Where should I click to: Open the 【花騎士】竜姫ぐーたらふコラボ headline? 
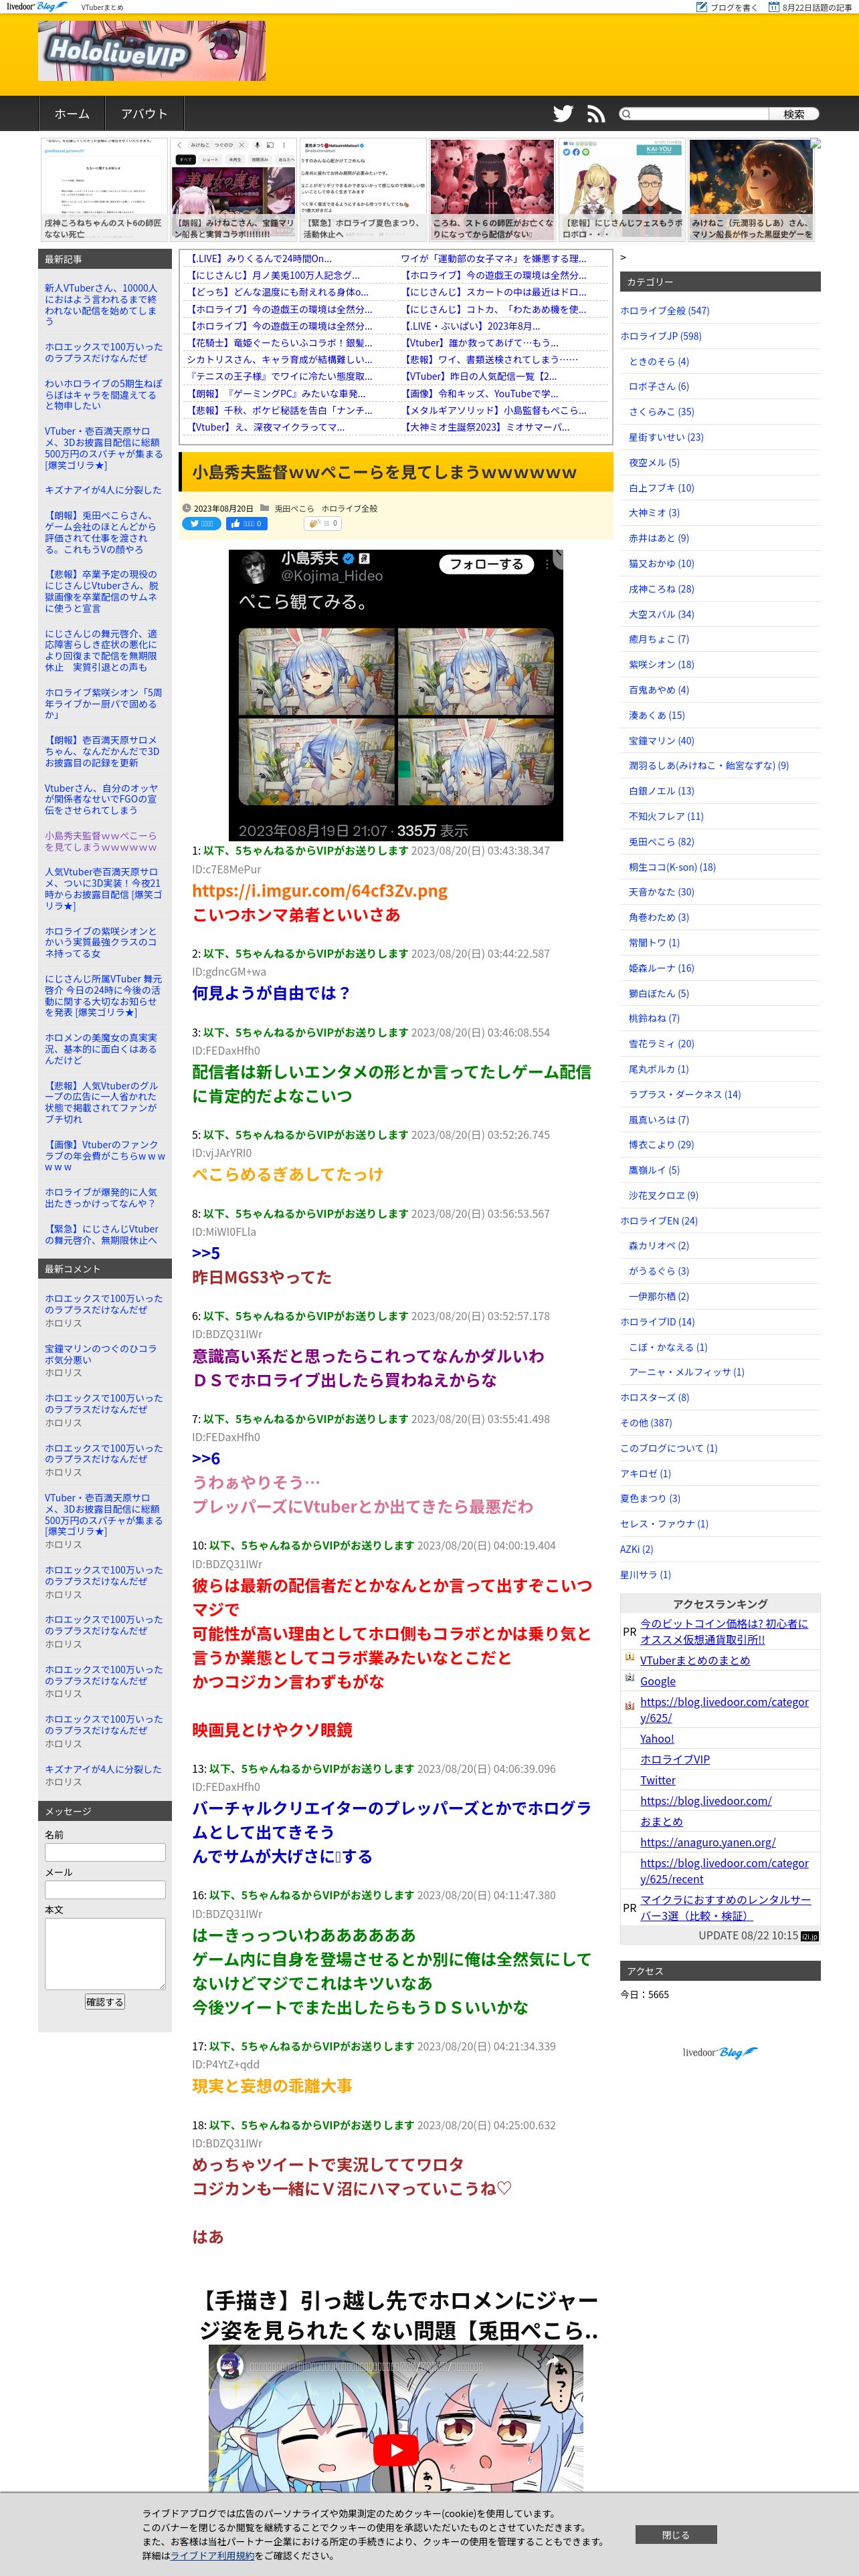(280, 342)
